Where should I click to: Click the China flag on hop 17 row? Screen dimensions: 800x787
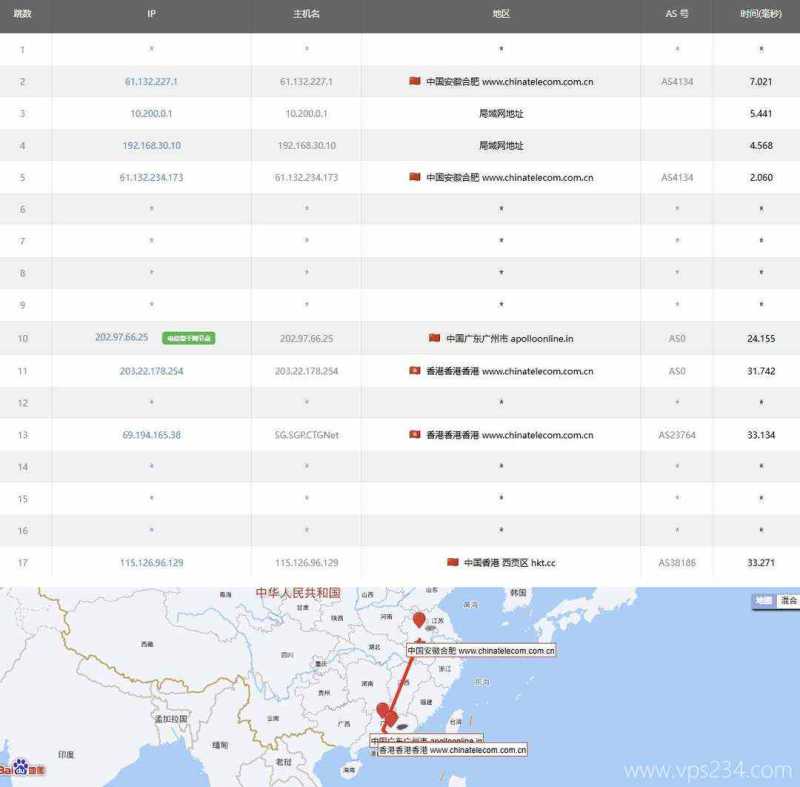coord(455,563)
